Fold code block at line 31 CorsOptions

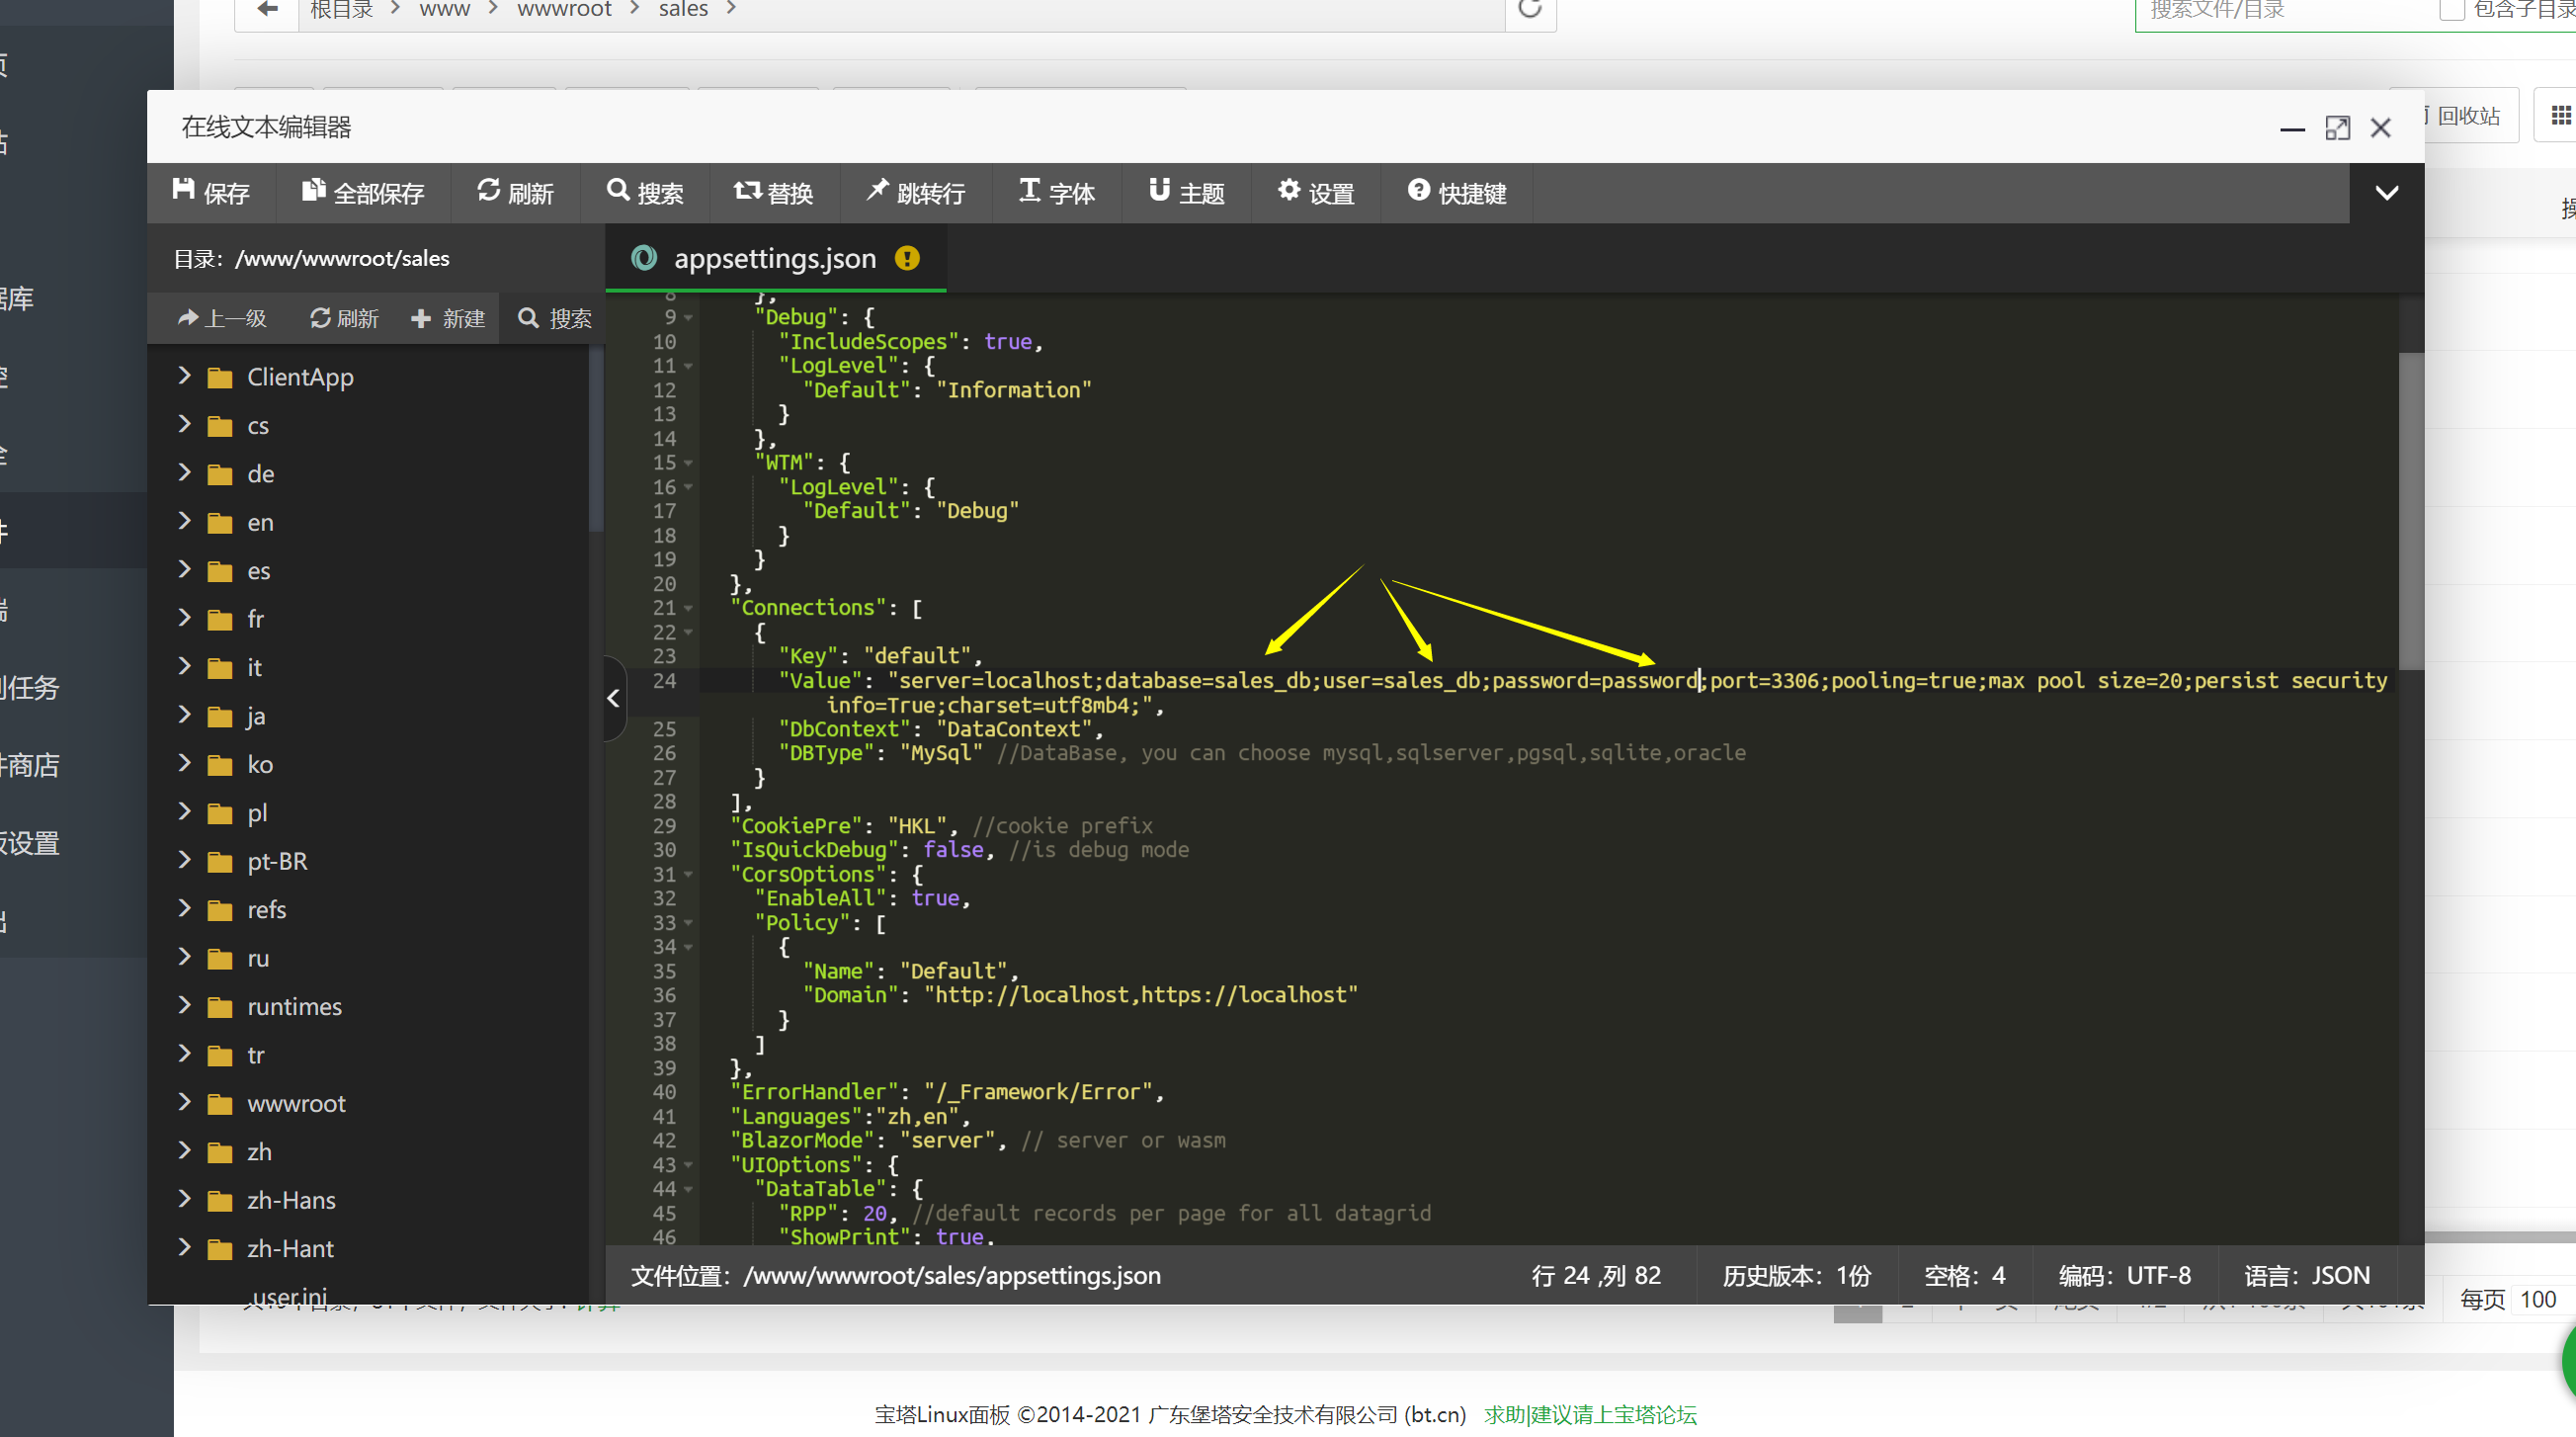[689, 875]
